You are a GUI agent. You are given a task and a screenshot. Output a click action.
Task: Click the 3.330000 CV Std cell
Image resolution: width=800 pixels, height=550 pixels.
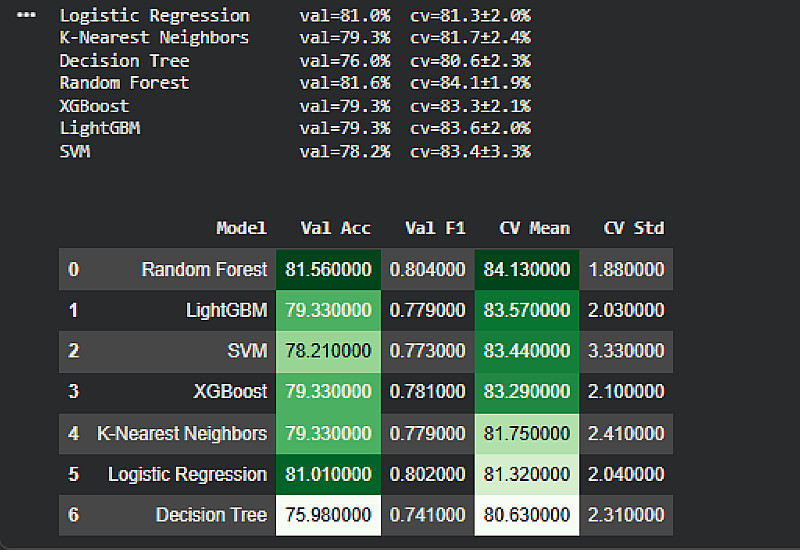tap(626, 351)
